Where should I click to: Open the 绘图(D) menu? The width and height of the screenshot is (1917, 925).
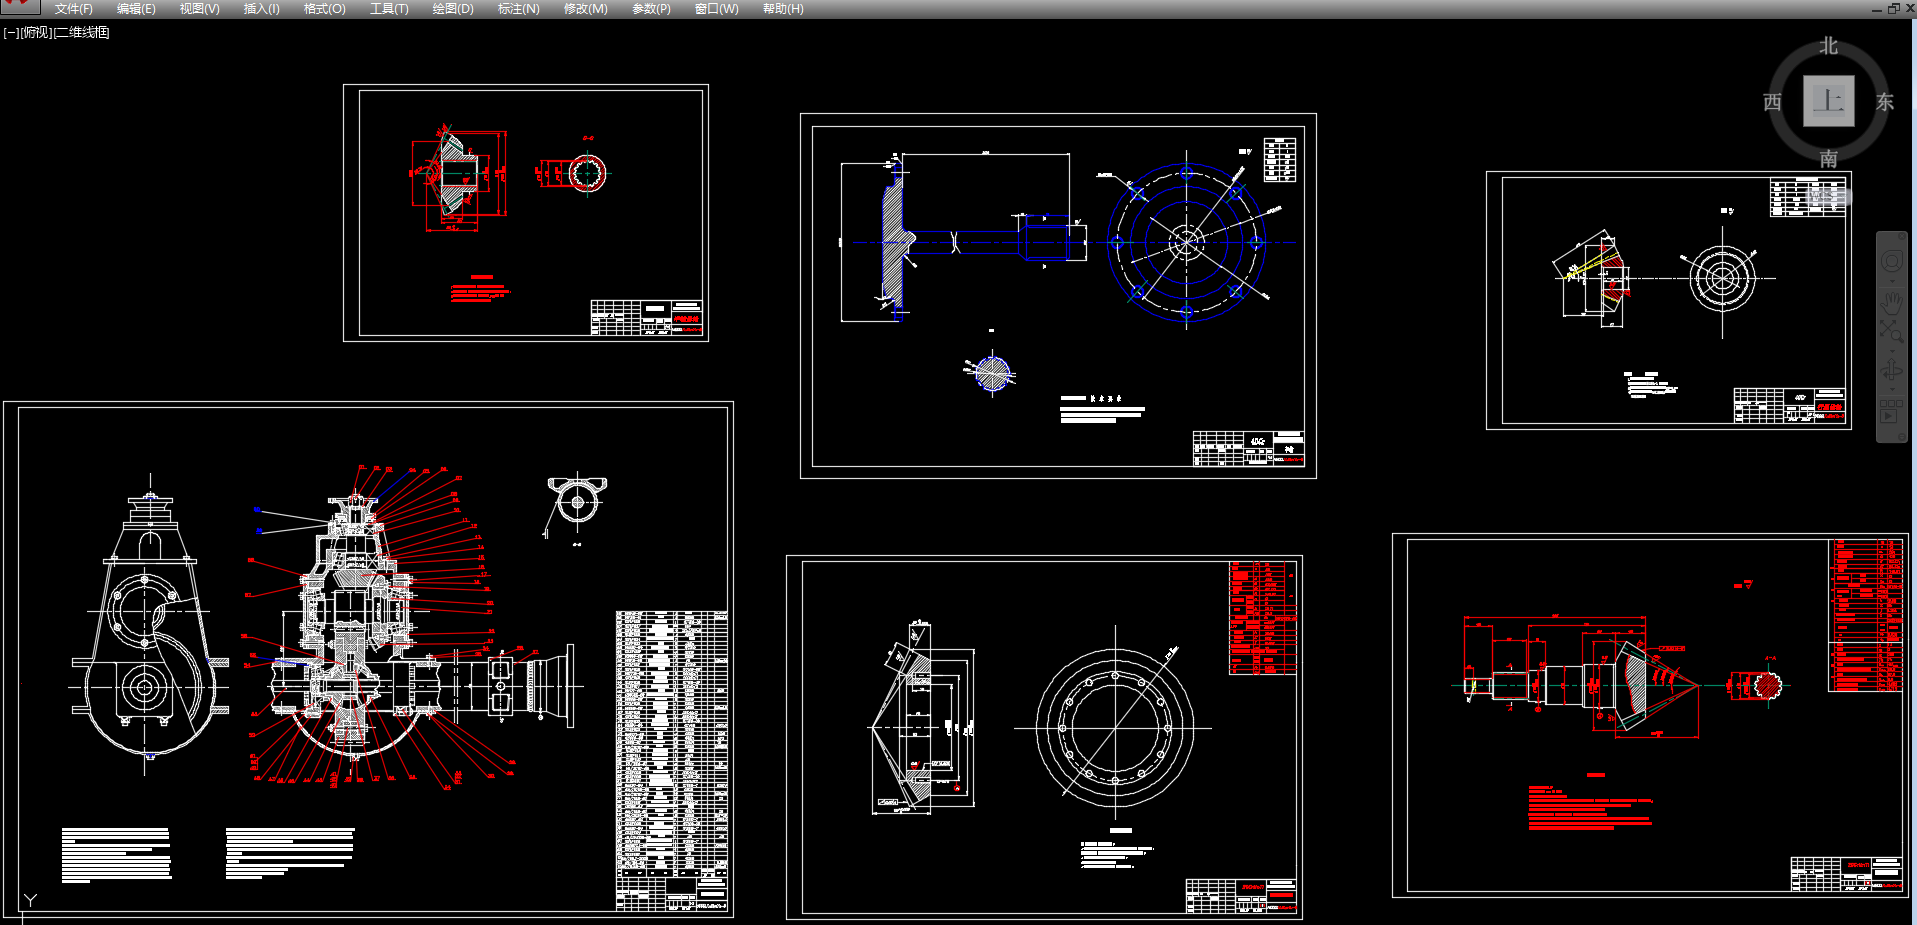tap(453, 9)
